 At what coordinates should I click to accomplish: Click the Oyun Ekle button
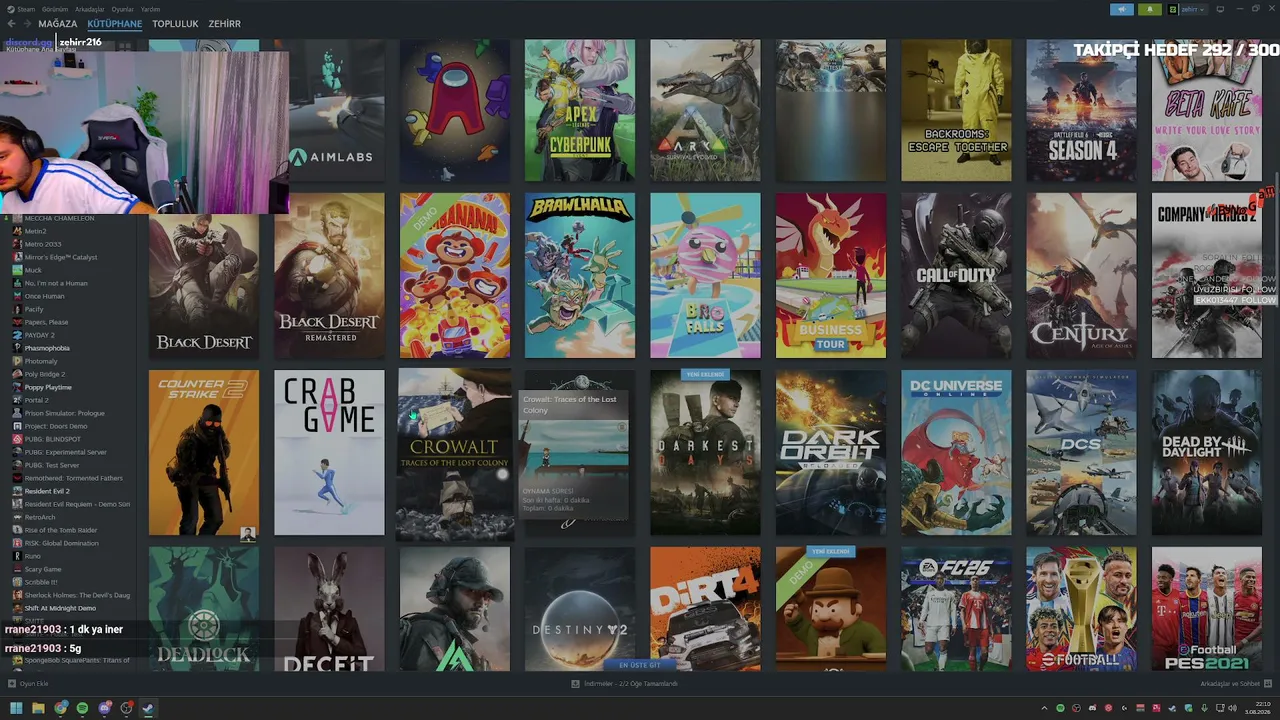(28, 684)
